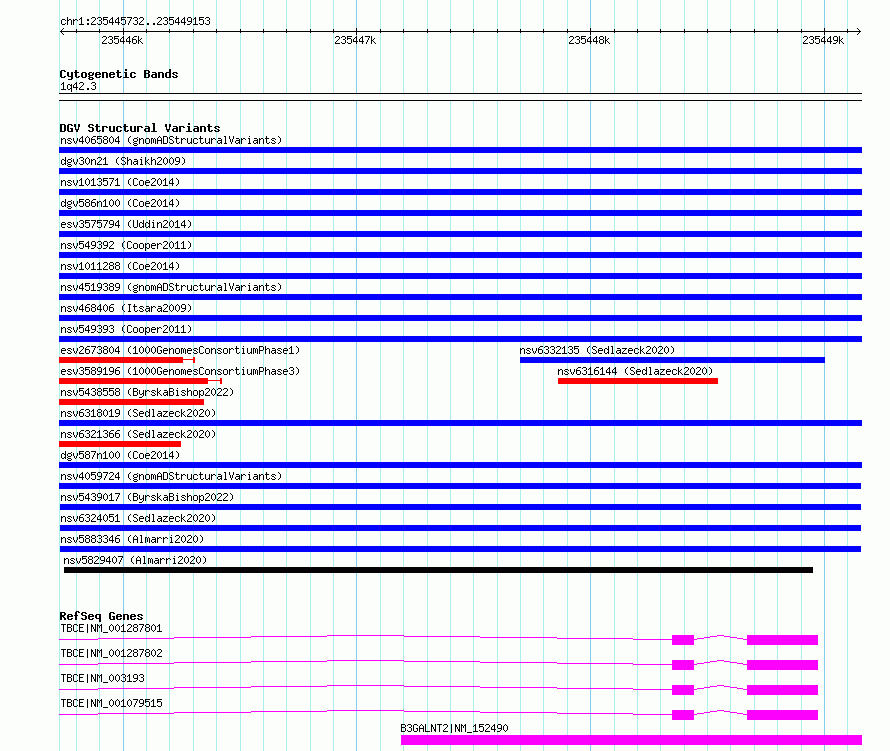
Task: Click red bar under nsv6316144
Action: (638, 381)
